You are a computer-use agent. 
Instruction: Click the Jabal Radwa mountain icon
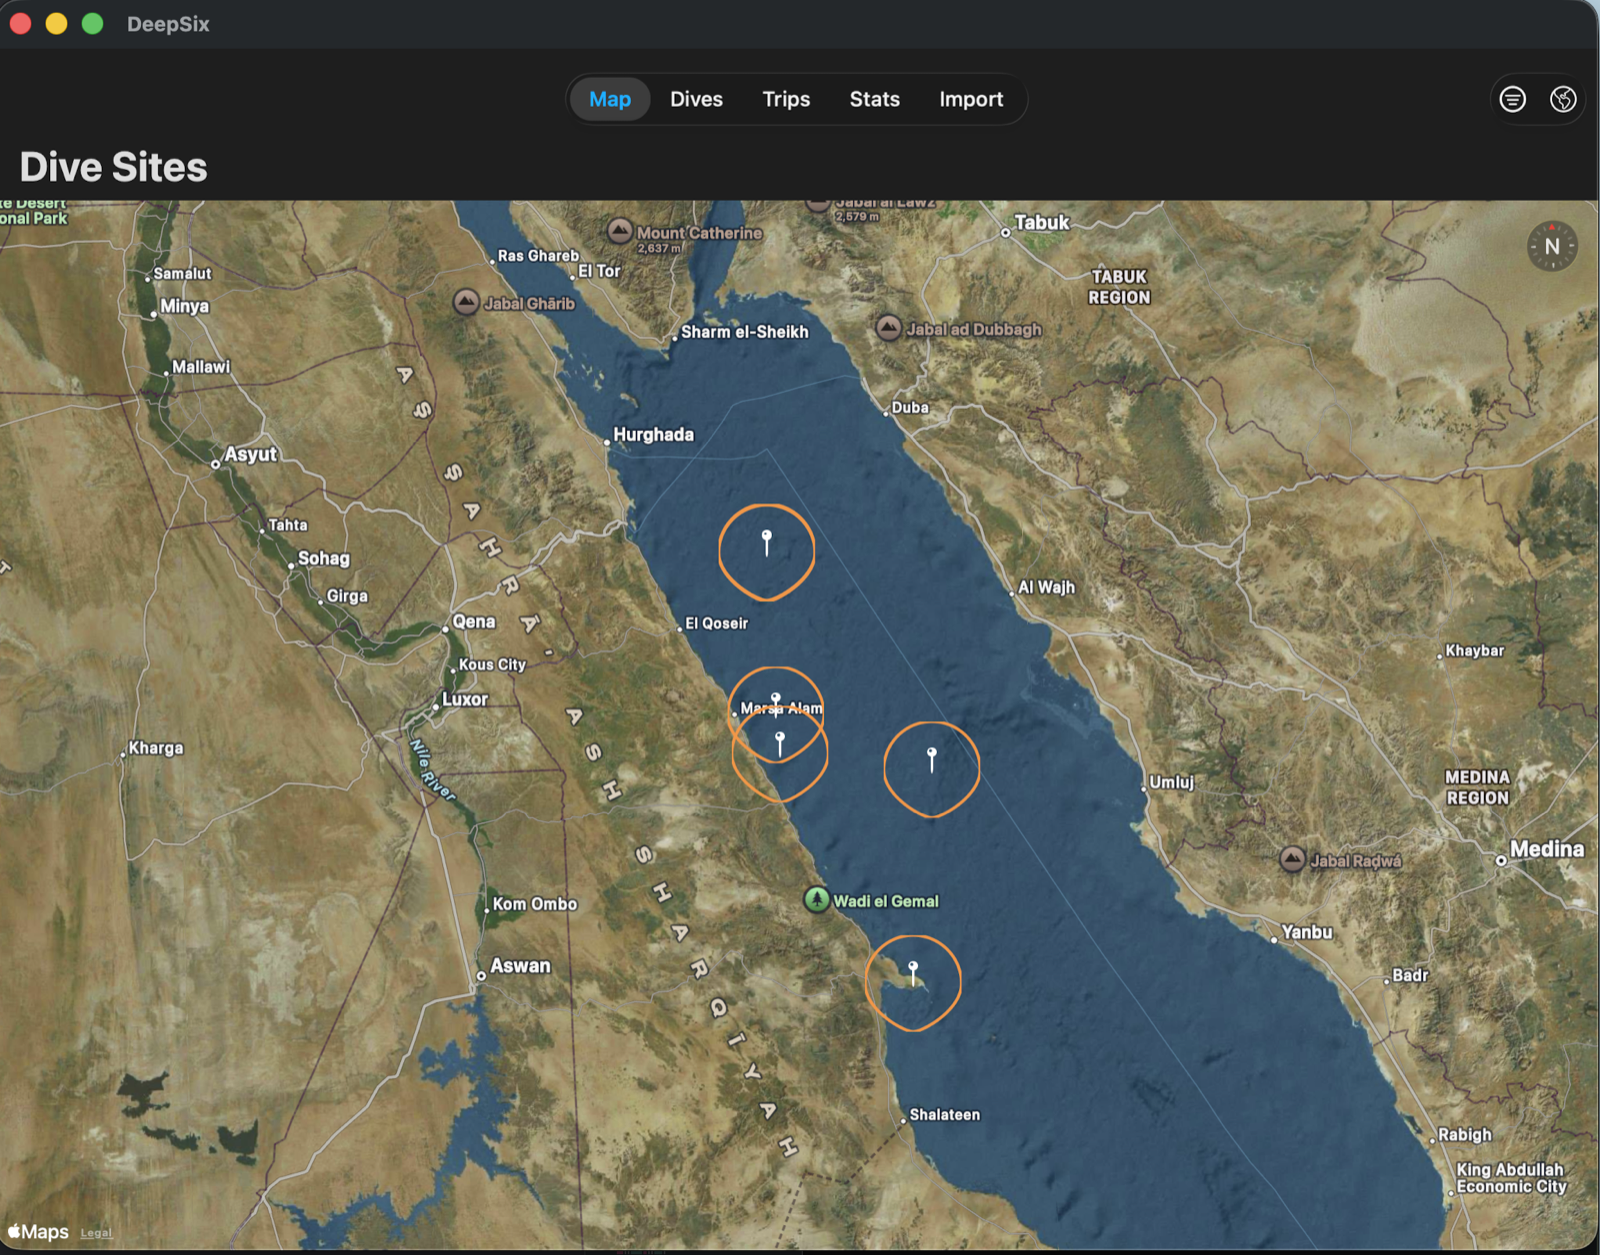click(1293, 859)
